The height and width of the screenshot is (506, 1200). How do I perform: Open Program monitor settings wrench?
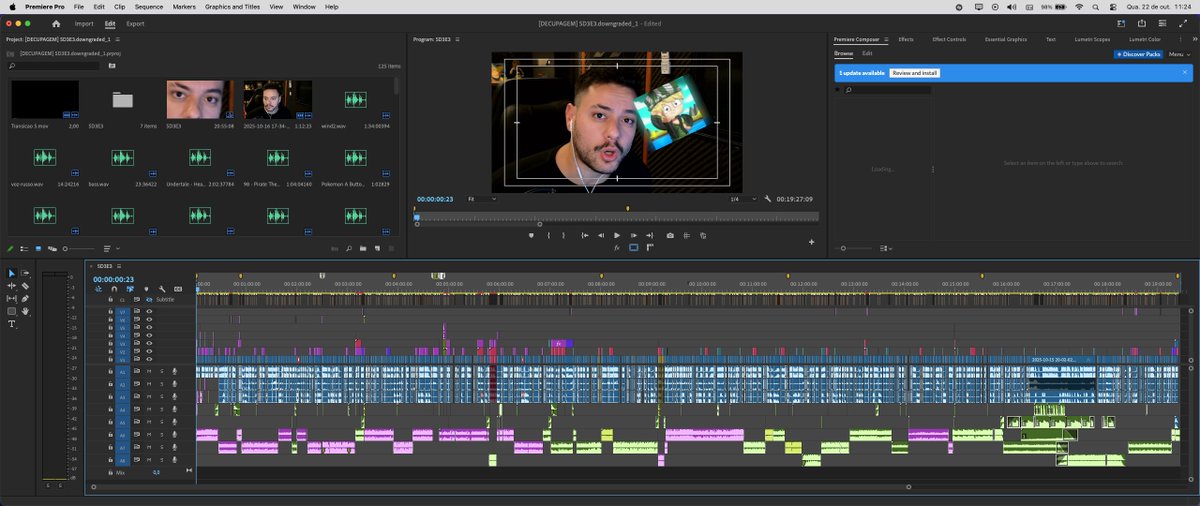tap(768, 199)
